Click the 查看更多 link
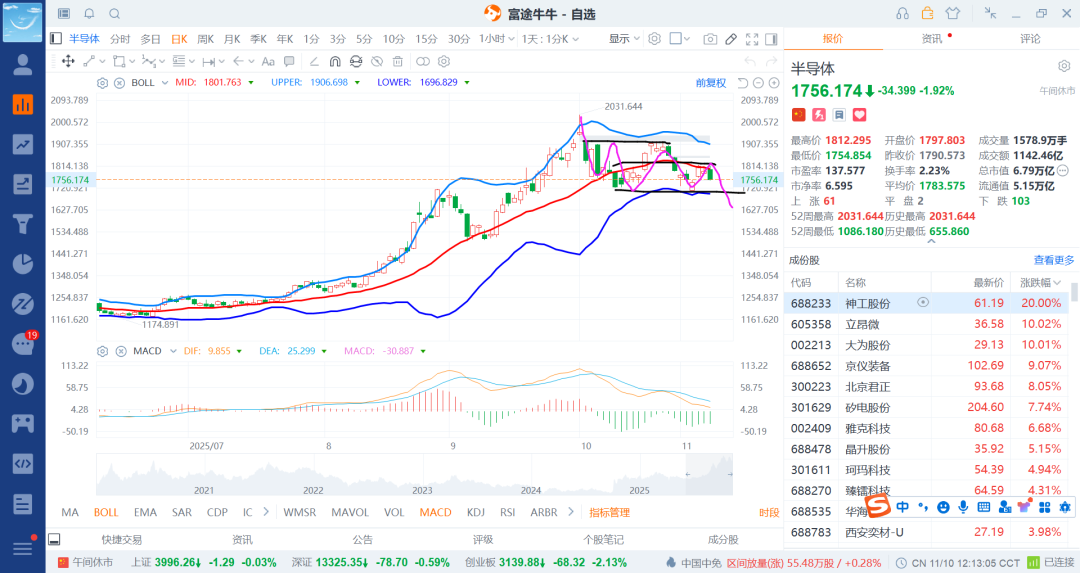 [x=1054, y=260]
